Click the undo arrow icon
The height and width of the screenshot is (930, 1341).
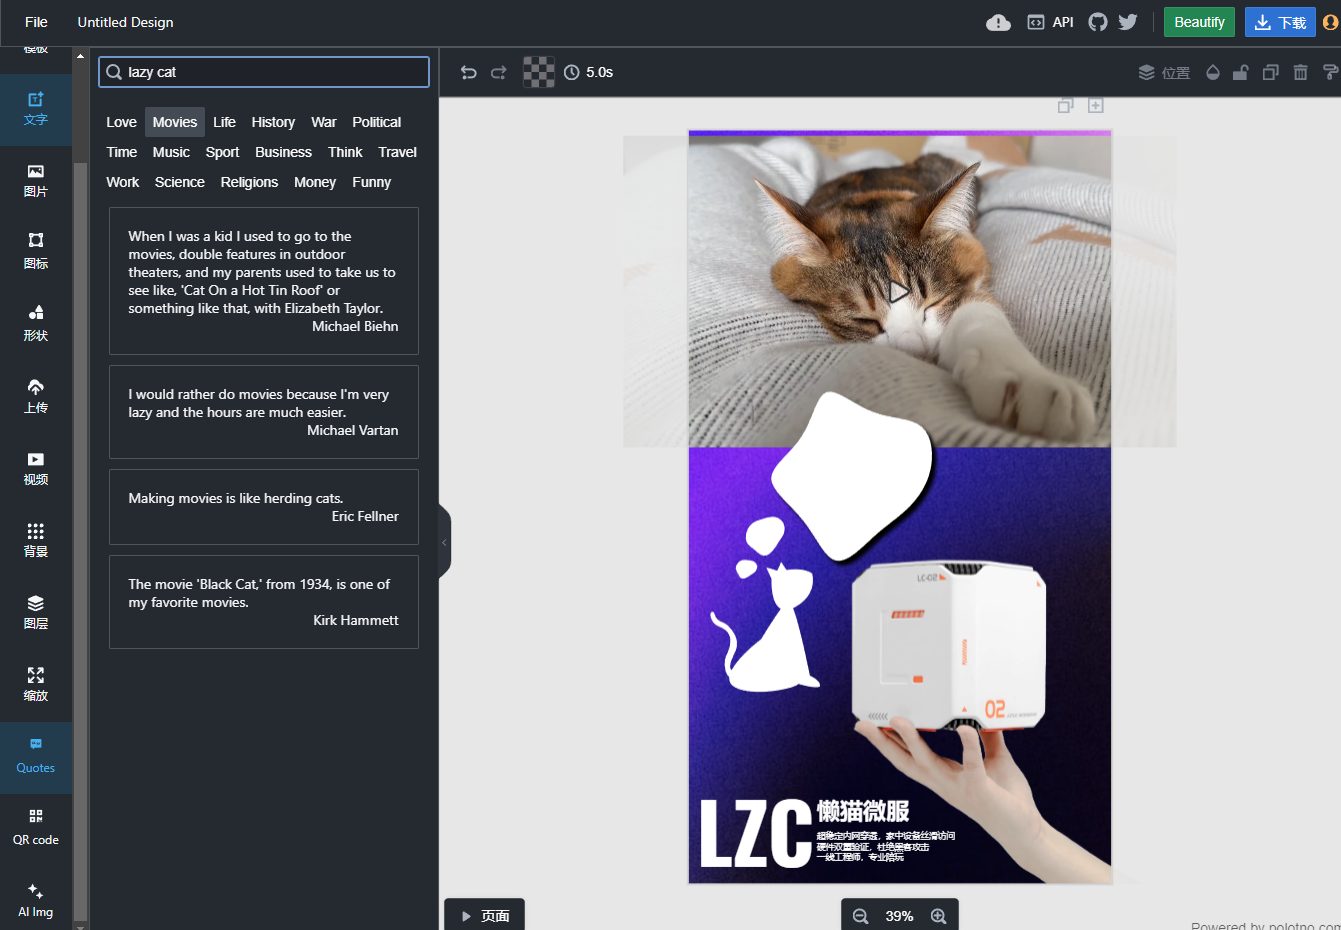468,72
